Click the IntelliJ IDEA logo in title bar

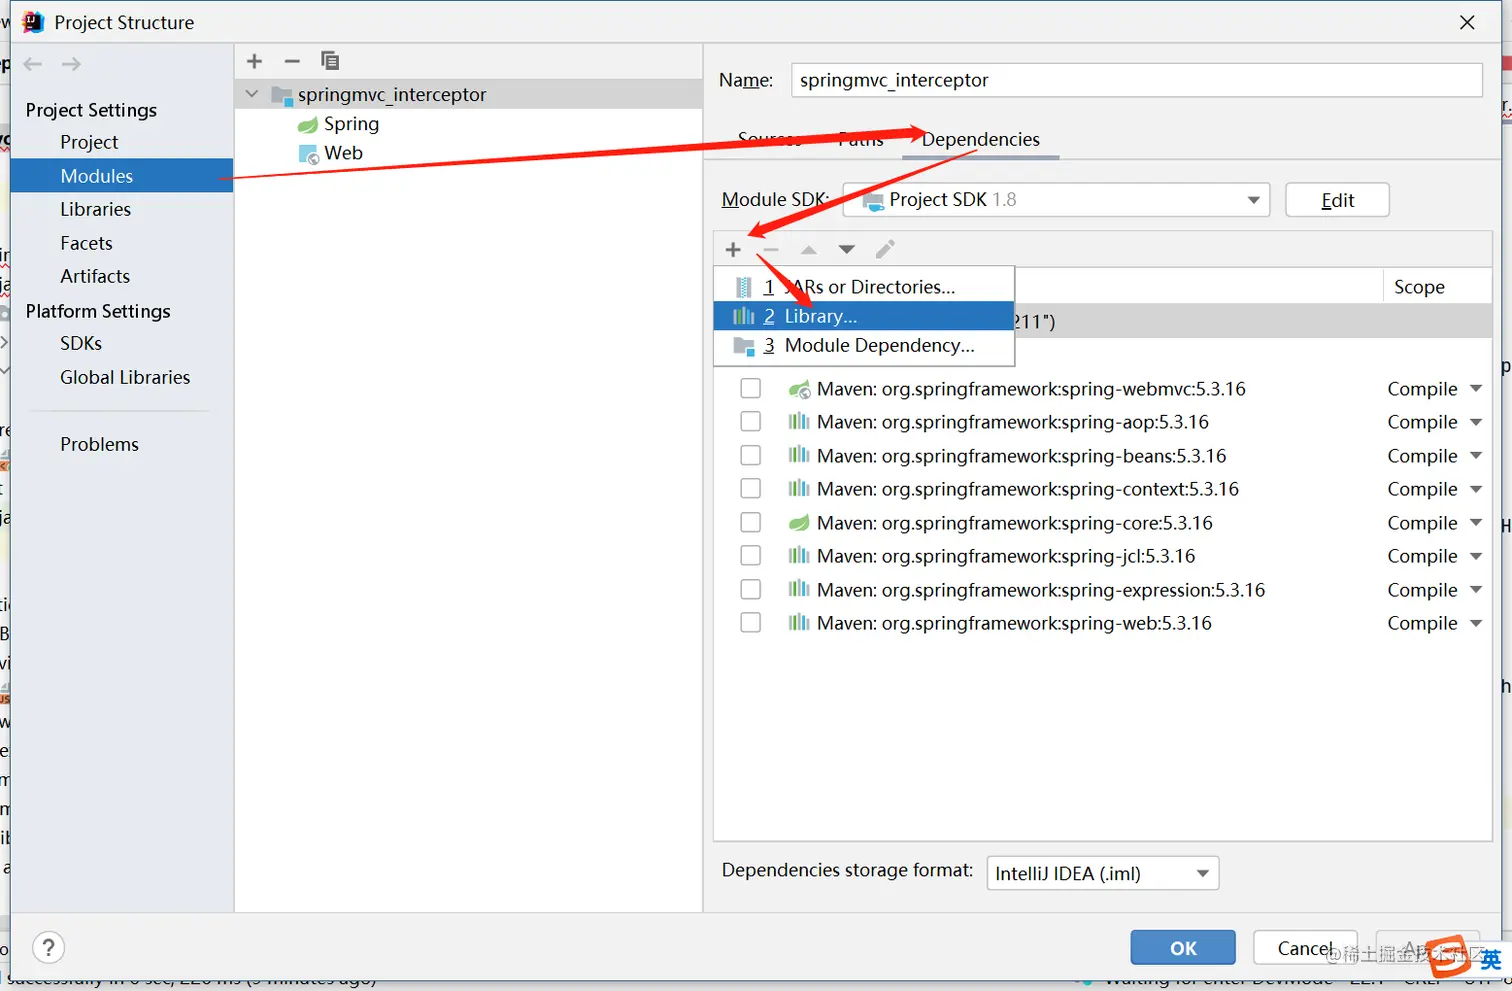(33, 22)
